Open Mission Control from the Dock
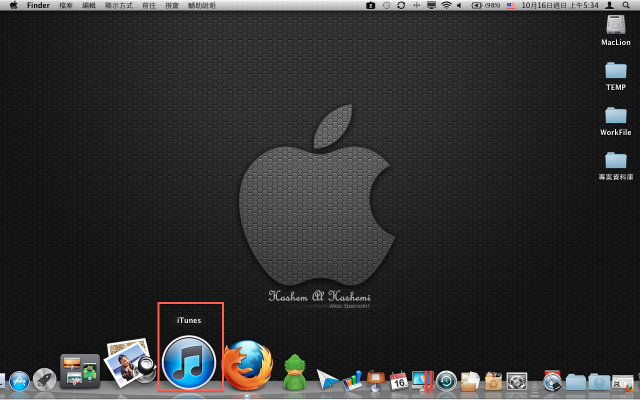The width and height of the screenshot is (640, 400). pos(80,371)
